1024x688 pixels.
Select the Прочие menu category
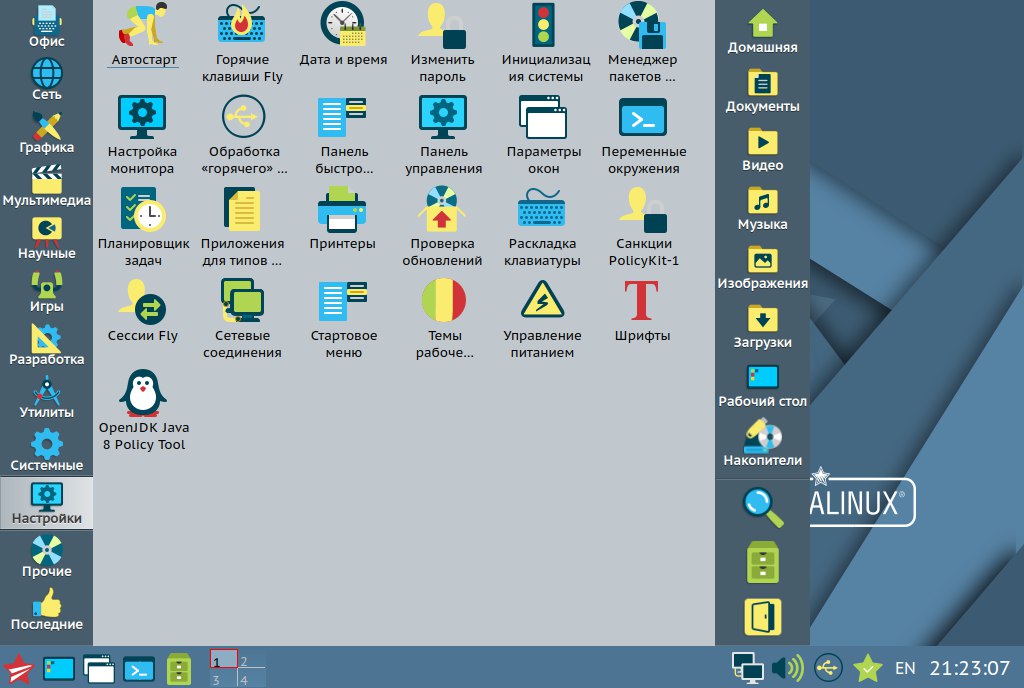(x=46, y=555)
